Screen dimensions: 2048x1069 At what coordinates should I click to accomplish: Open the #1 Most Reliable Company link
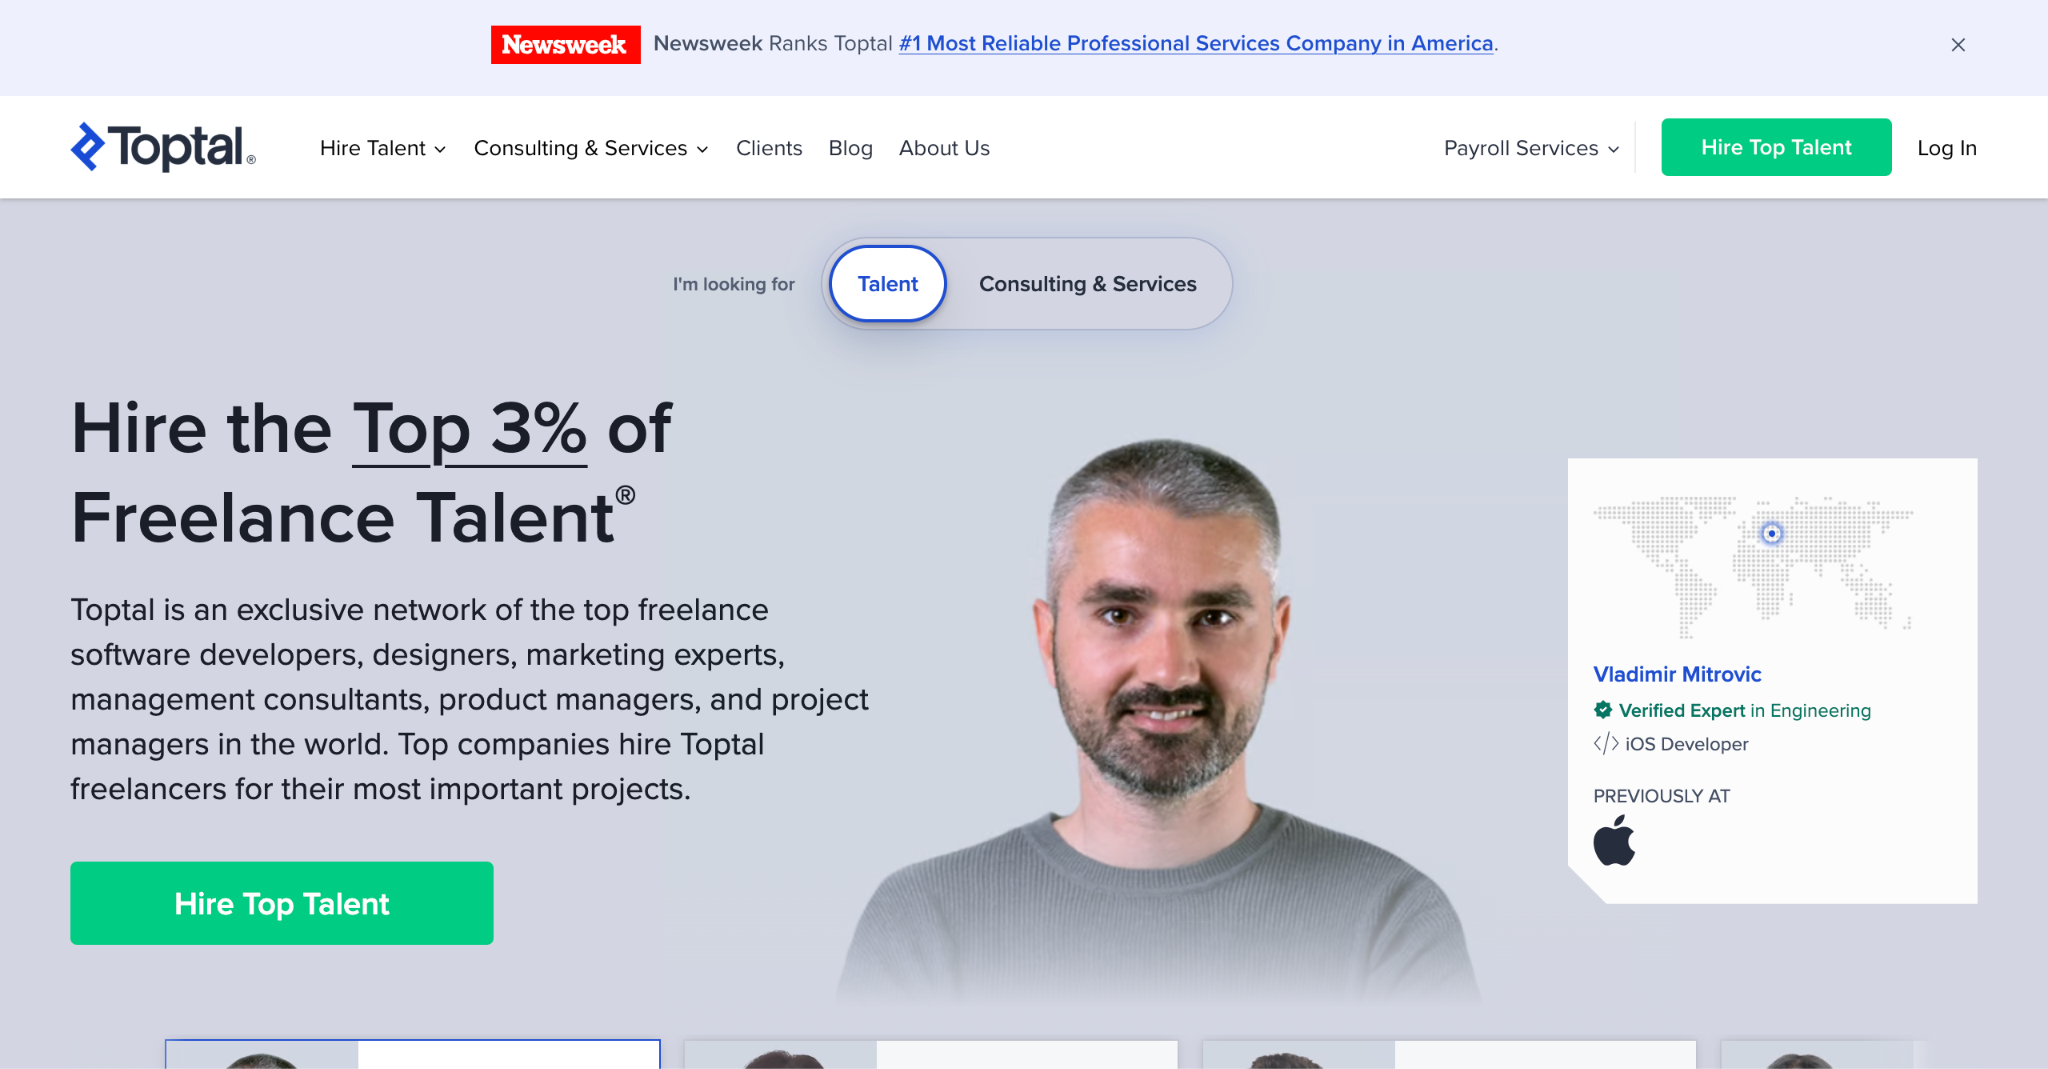tap(1196, 43)
